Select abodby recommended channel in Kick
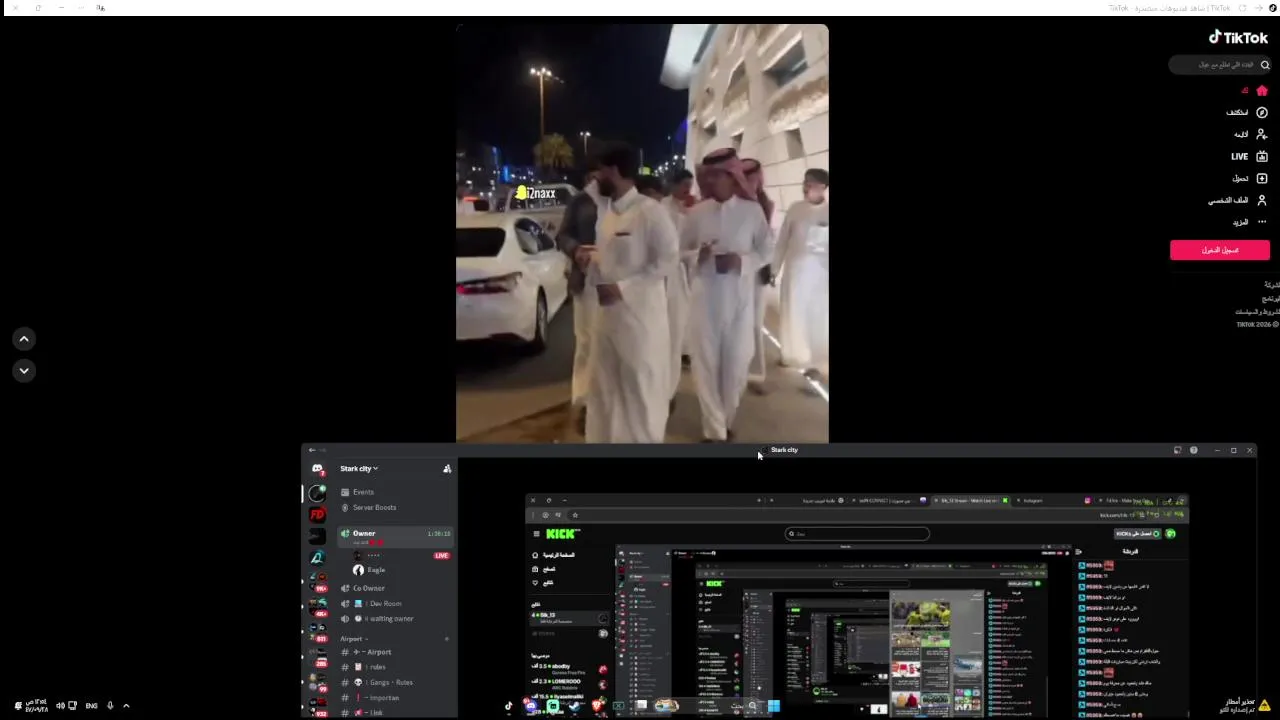Screen dimensions: 1280x720 point(568,667)
